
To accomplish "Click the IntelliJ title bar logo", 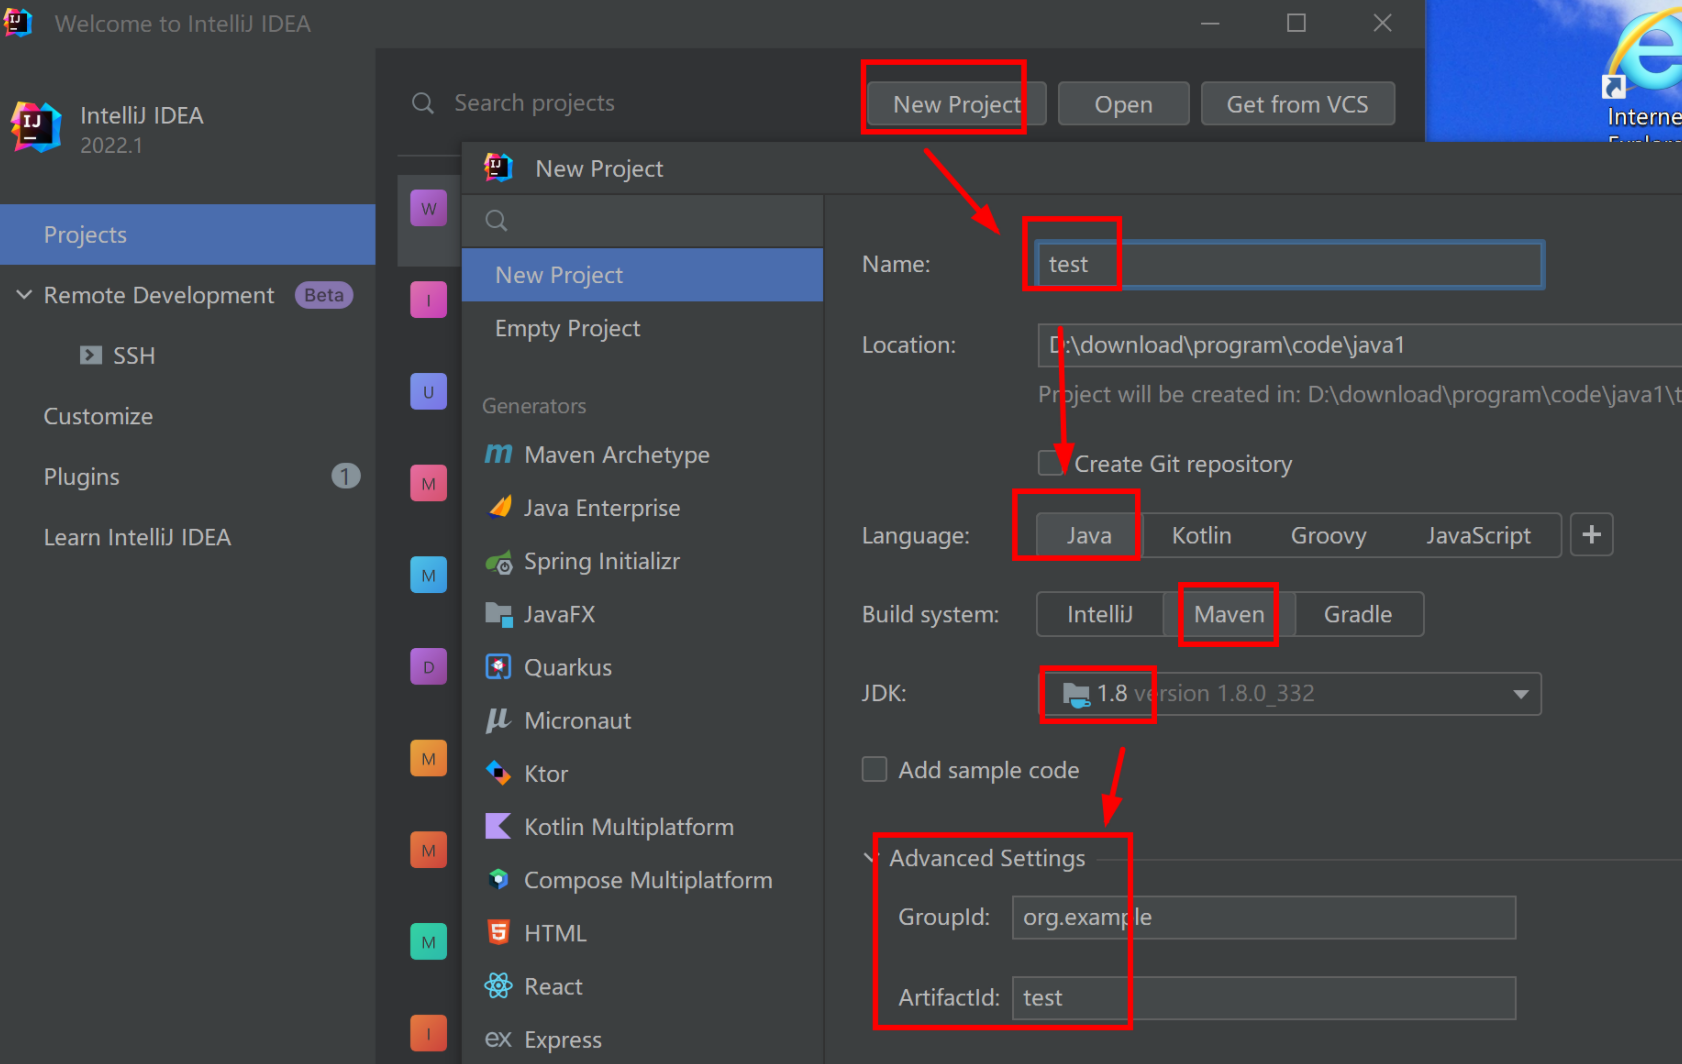I will [x=18, y=22].
